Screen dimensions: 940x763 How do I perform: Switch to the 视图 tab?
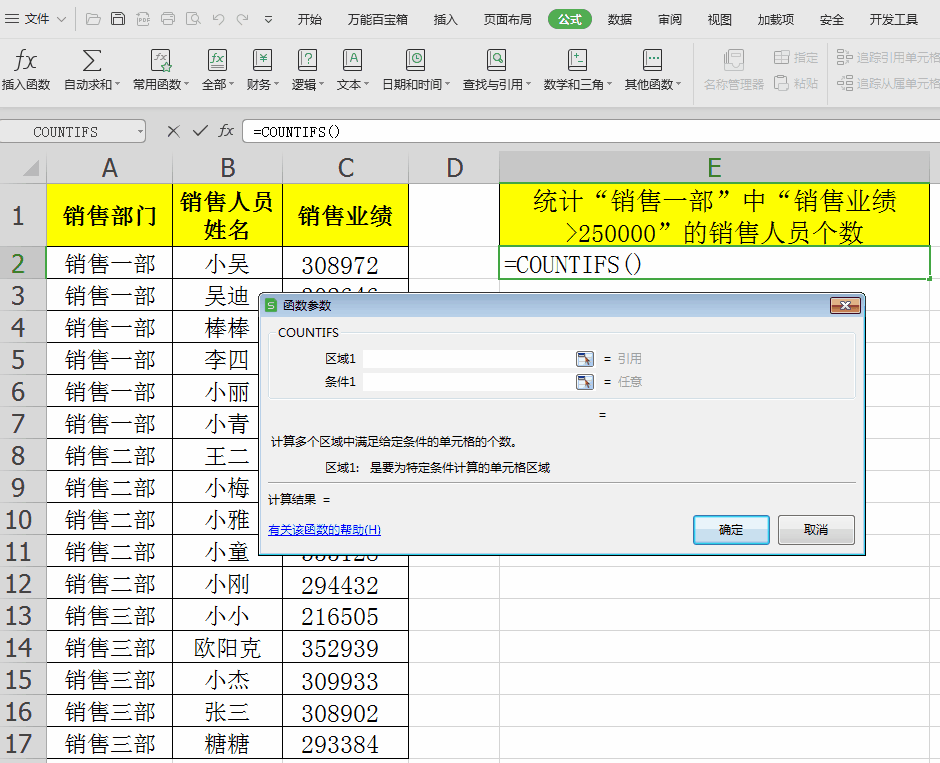click(719, 20)
